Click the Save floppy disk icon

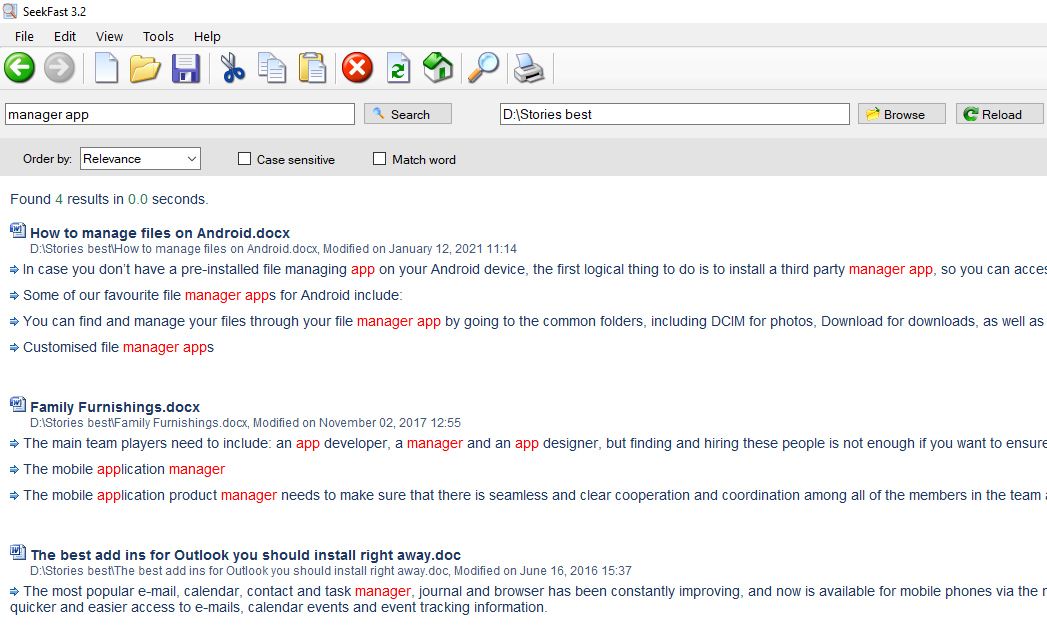pos(186,68)
